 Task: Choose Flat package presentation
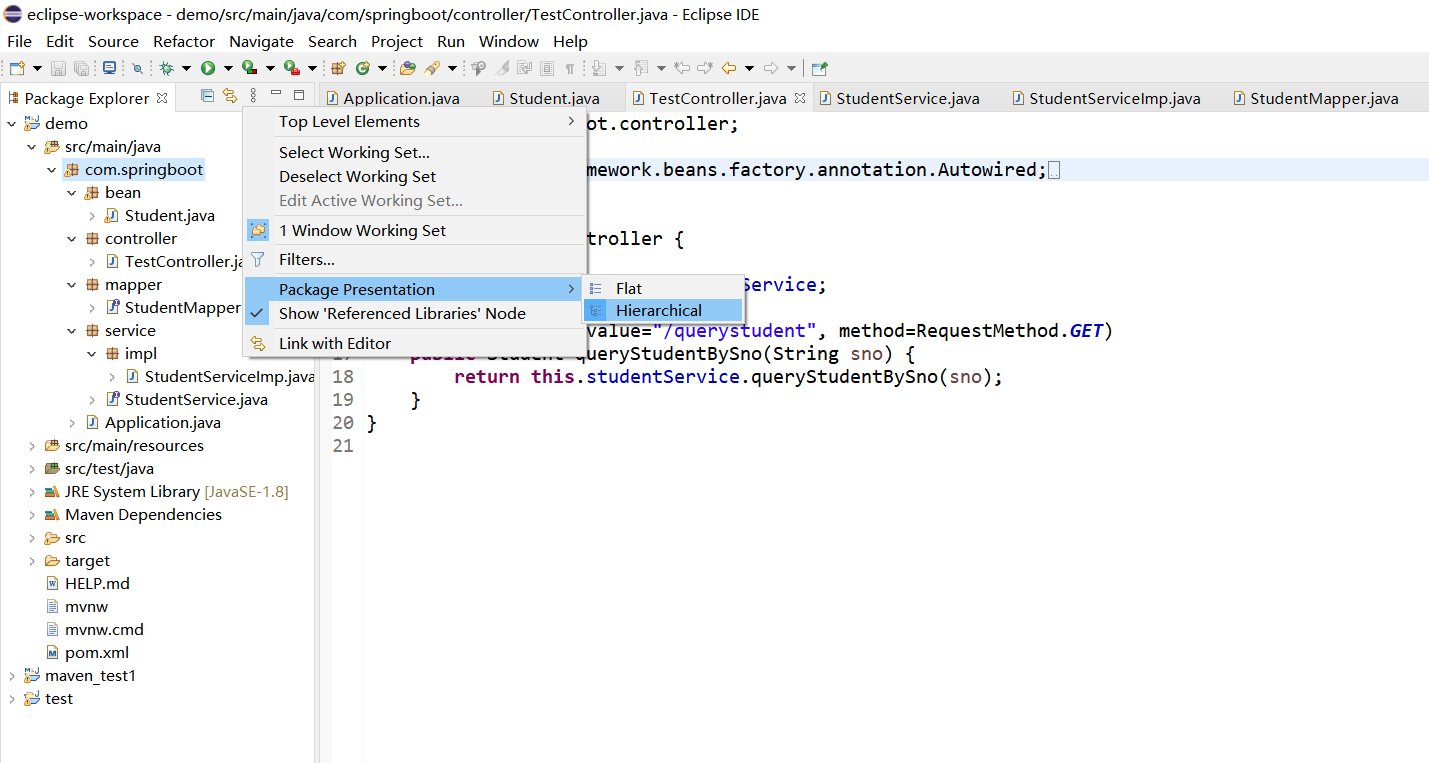(x=628, y=288)
